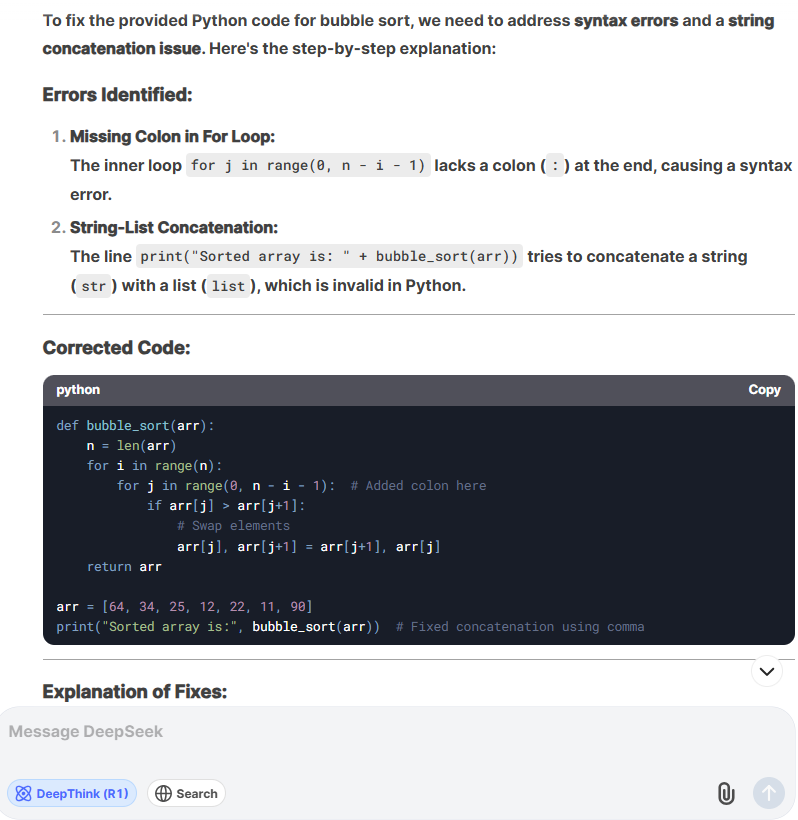Viewport: 798px width, 820px height.
Task: Click 'Missing Colon in For Loop:' item
Action: pos(173,136)
